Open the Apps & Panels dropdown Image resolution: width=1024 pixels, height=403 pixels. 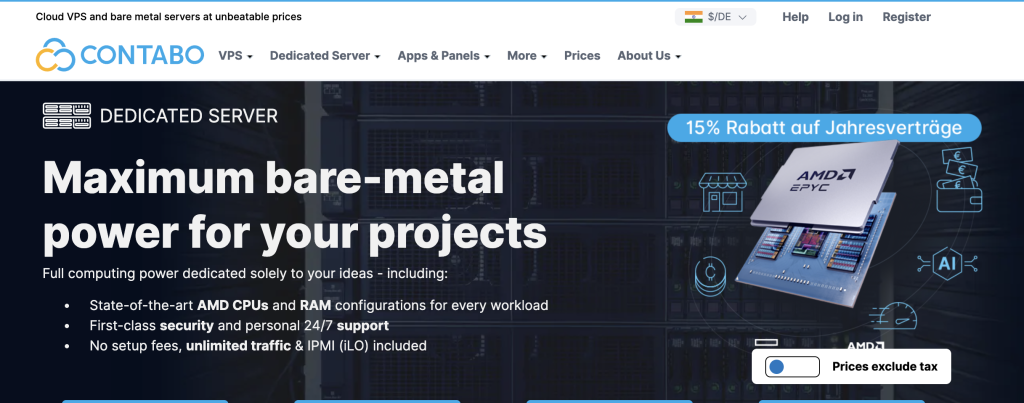[443, 56]
